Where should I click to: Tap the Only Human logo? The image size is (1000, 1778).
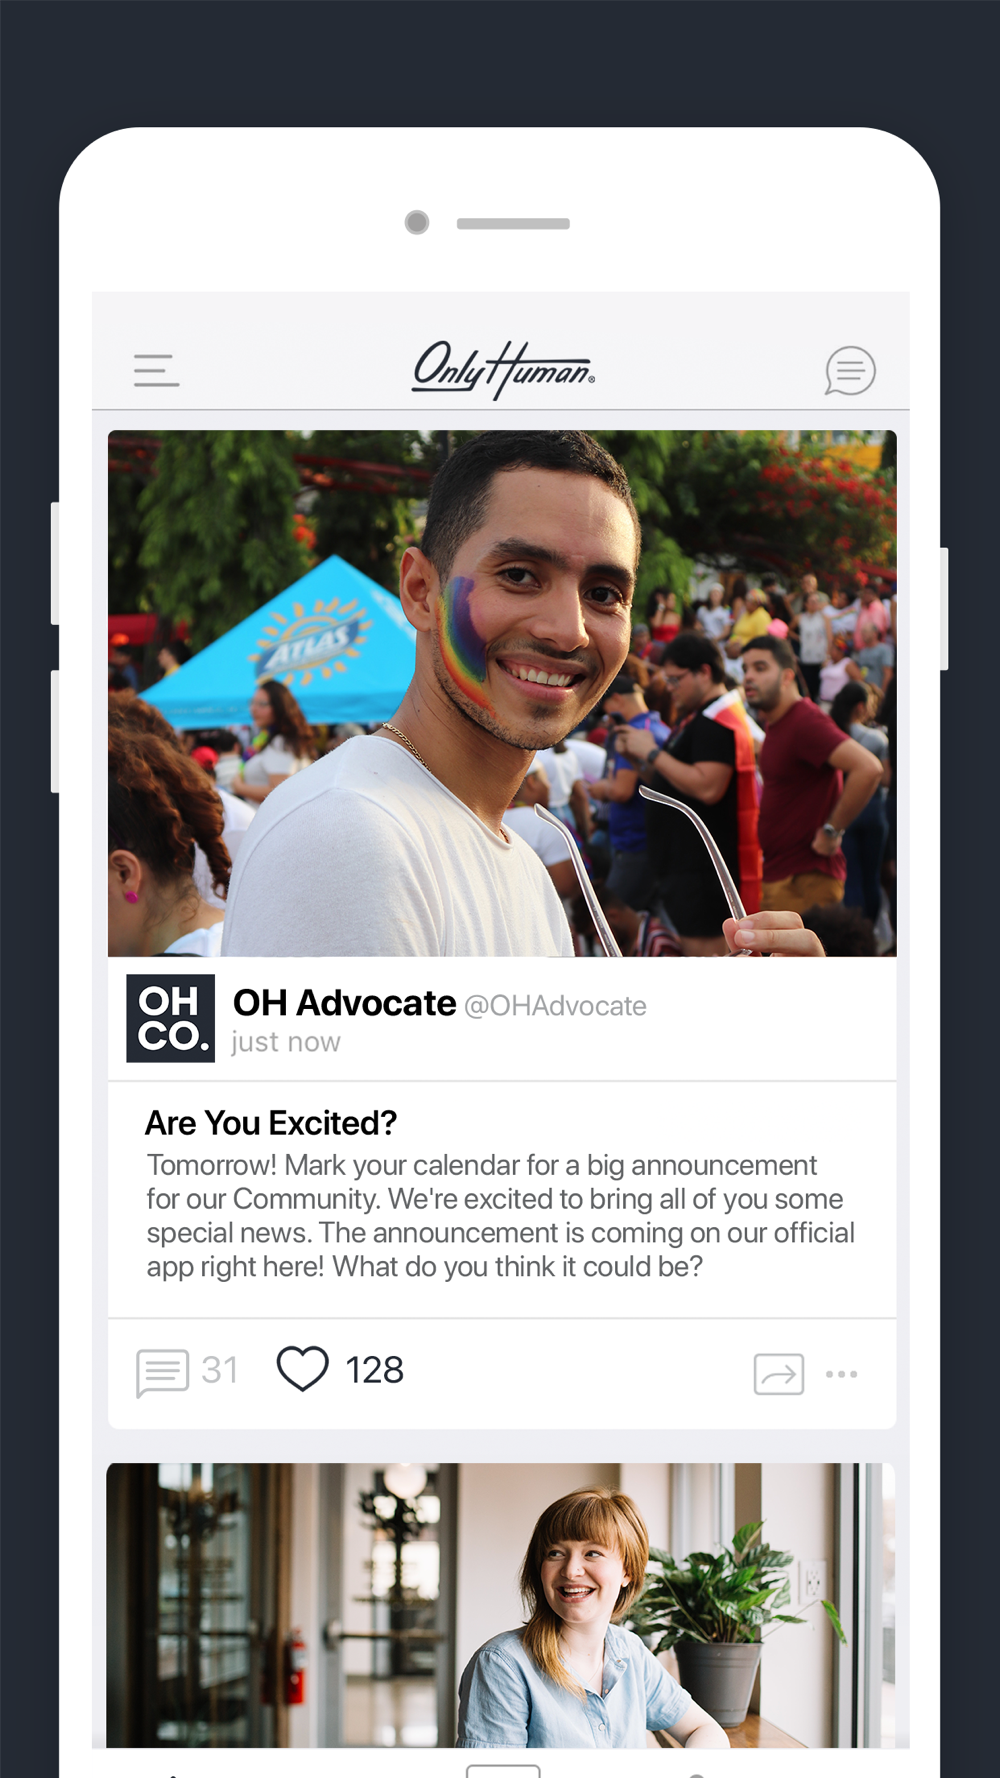[x=503, y=369]
